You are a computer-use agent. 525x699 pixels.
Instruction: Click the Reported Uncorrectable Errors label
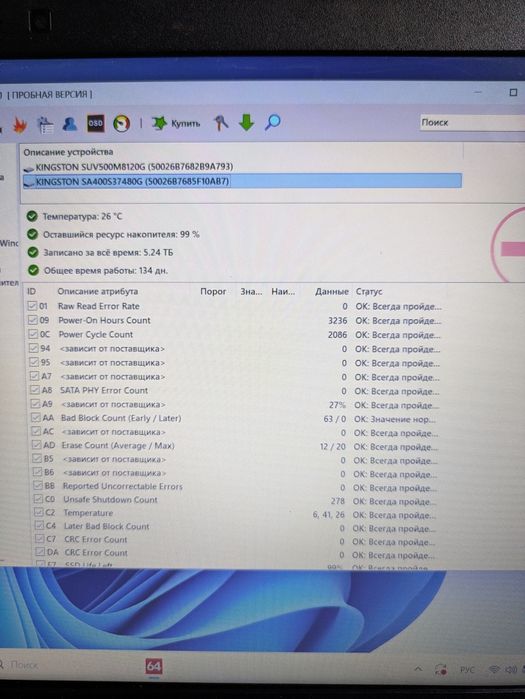coord(123,486)
